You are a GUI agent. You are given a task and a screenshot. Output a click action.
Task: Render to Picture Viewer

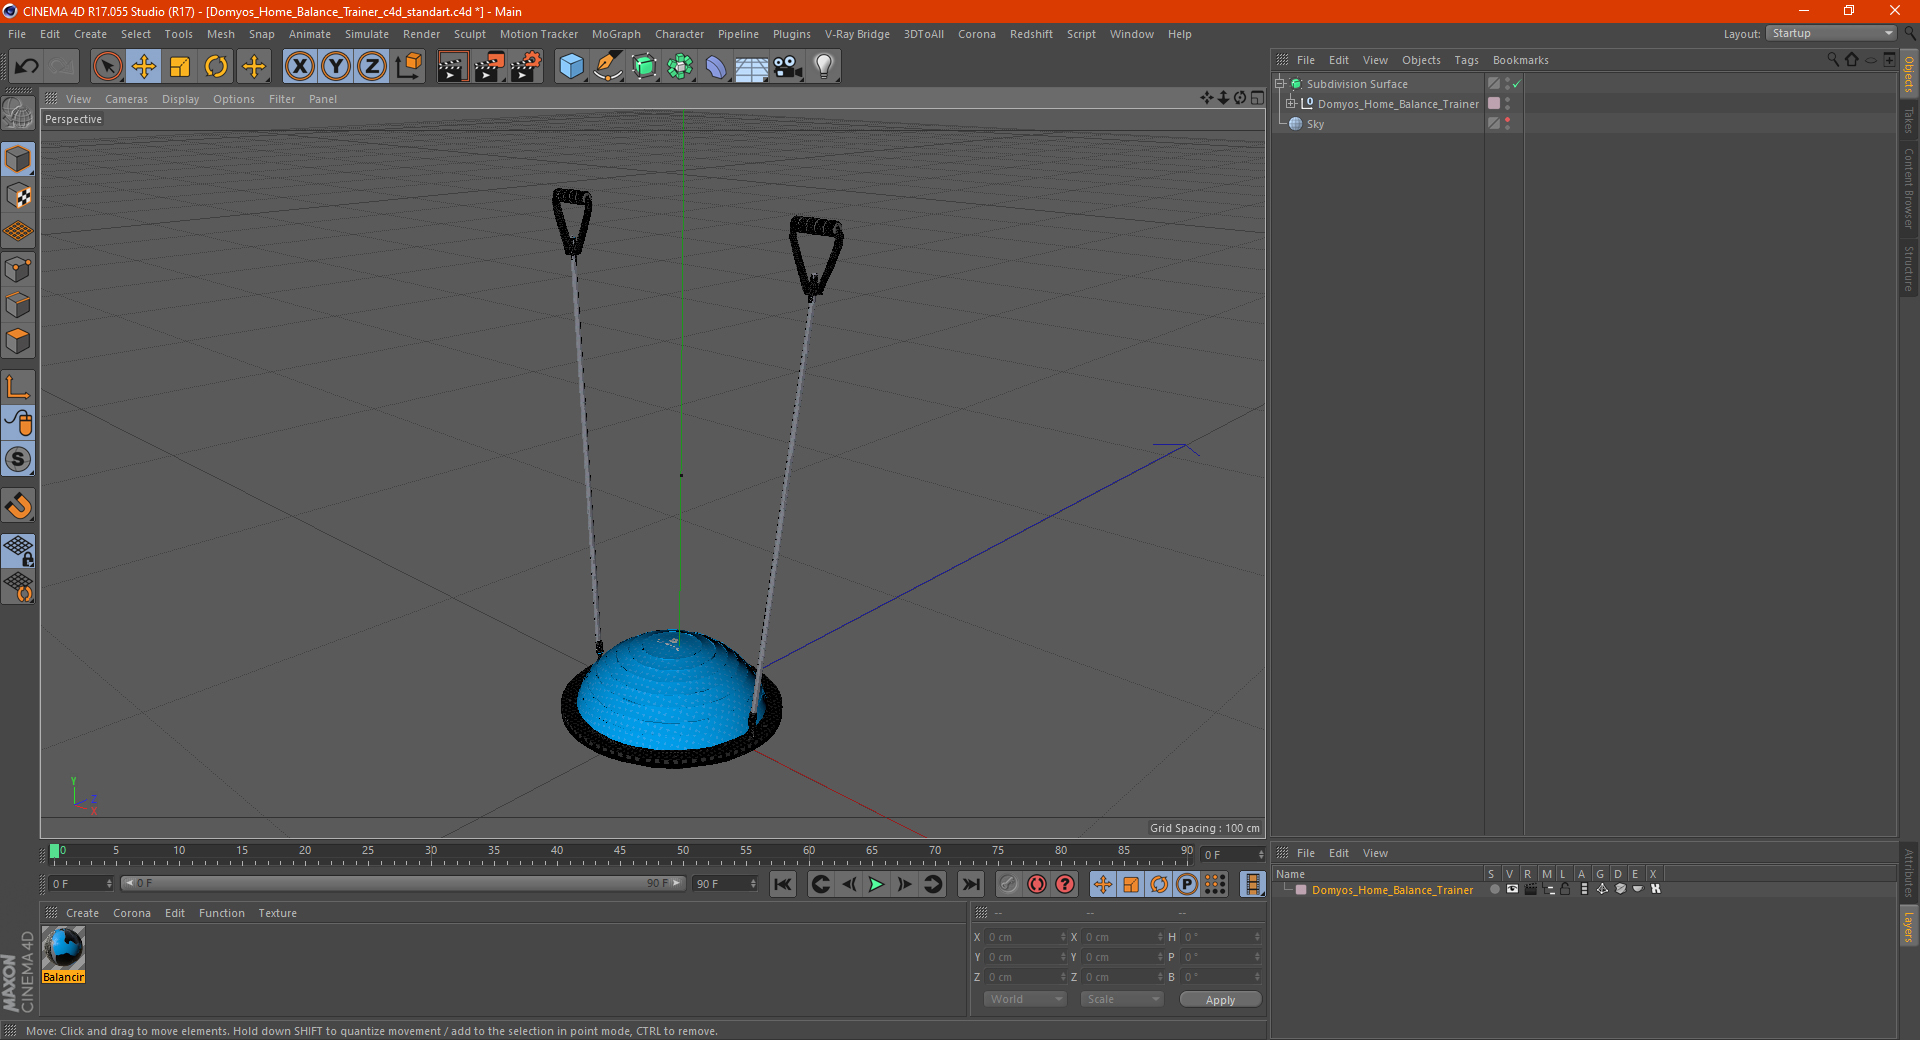click(x=489, y=67)
